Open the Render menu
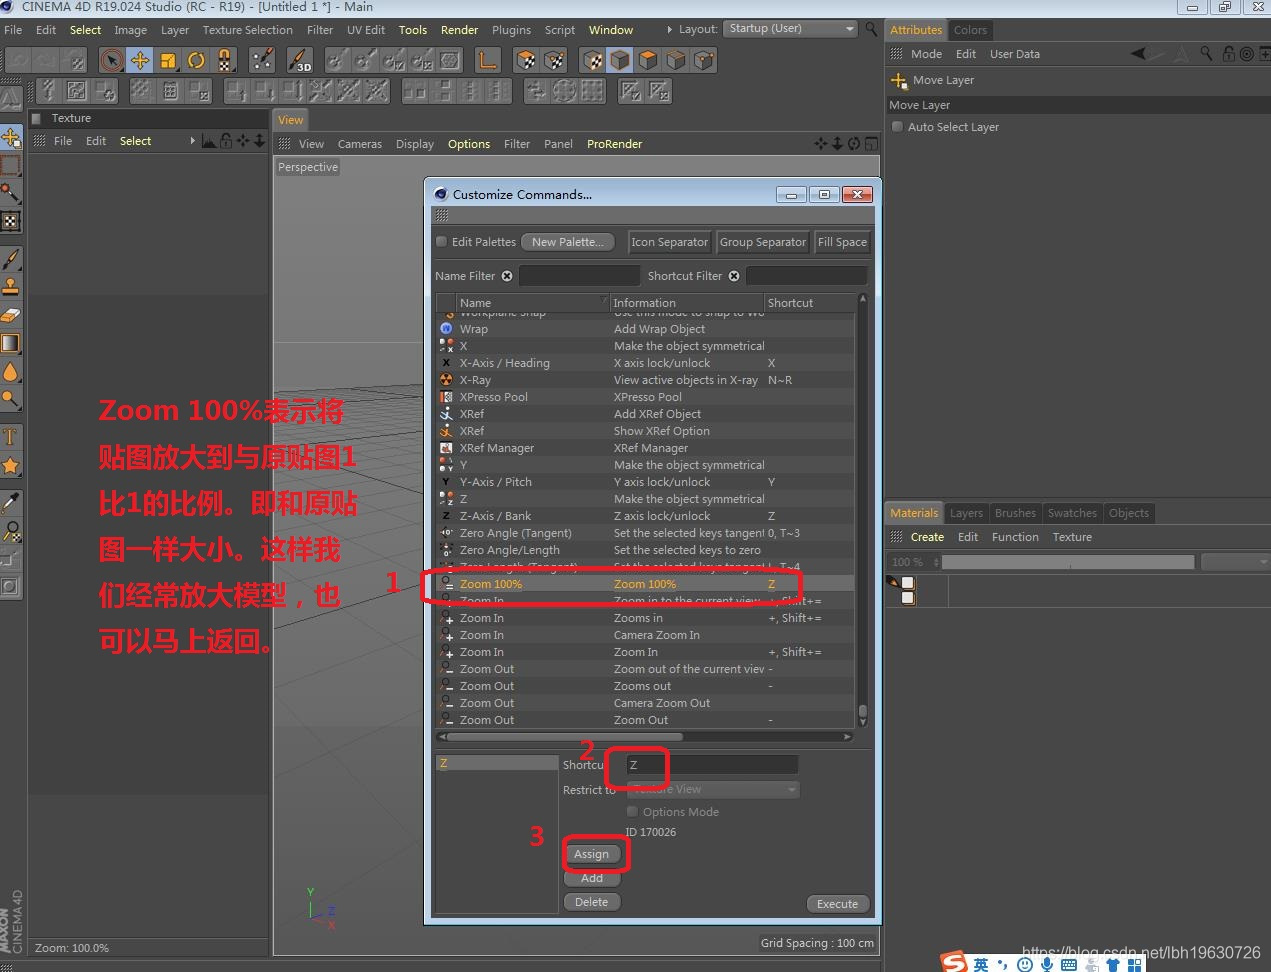The height and width of the screenshot is (972, 1271). pos(459,30)
